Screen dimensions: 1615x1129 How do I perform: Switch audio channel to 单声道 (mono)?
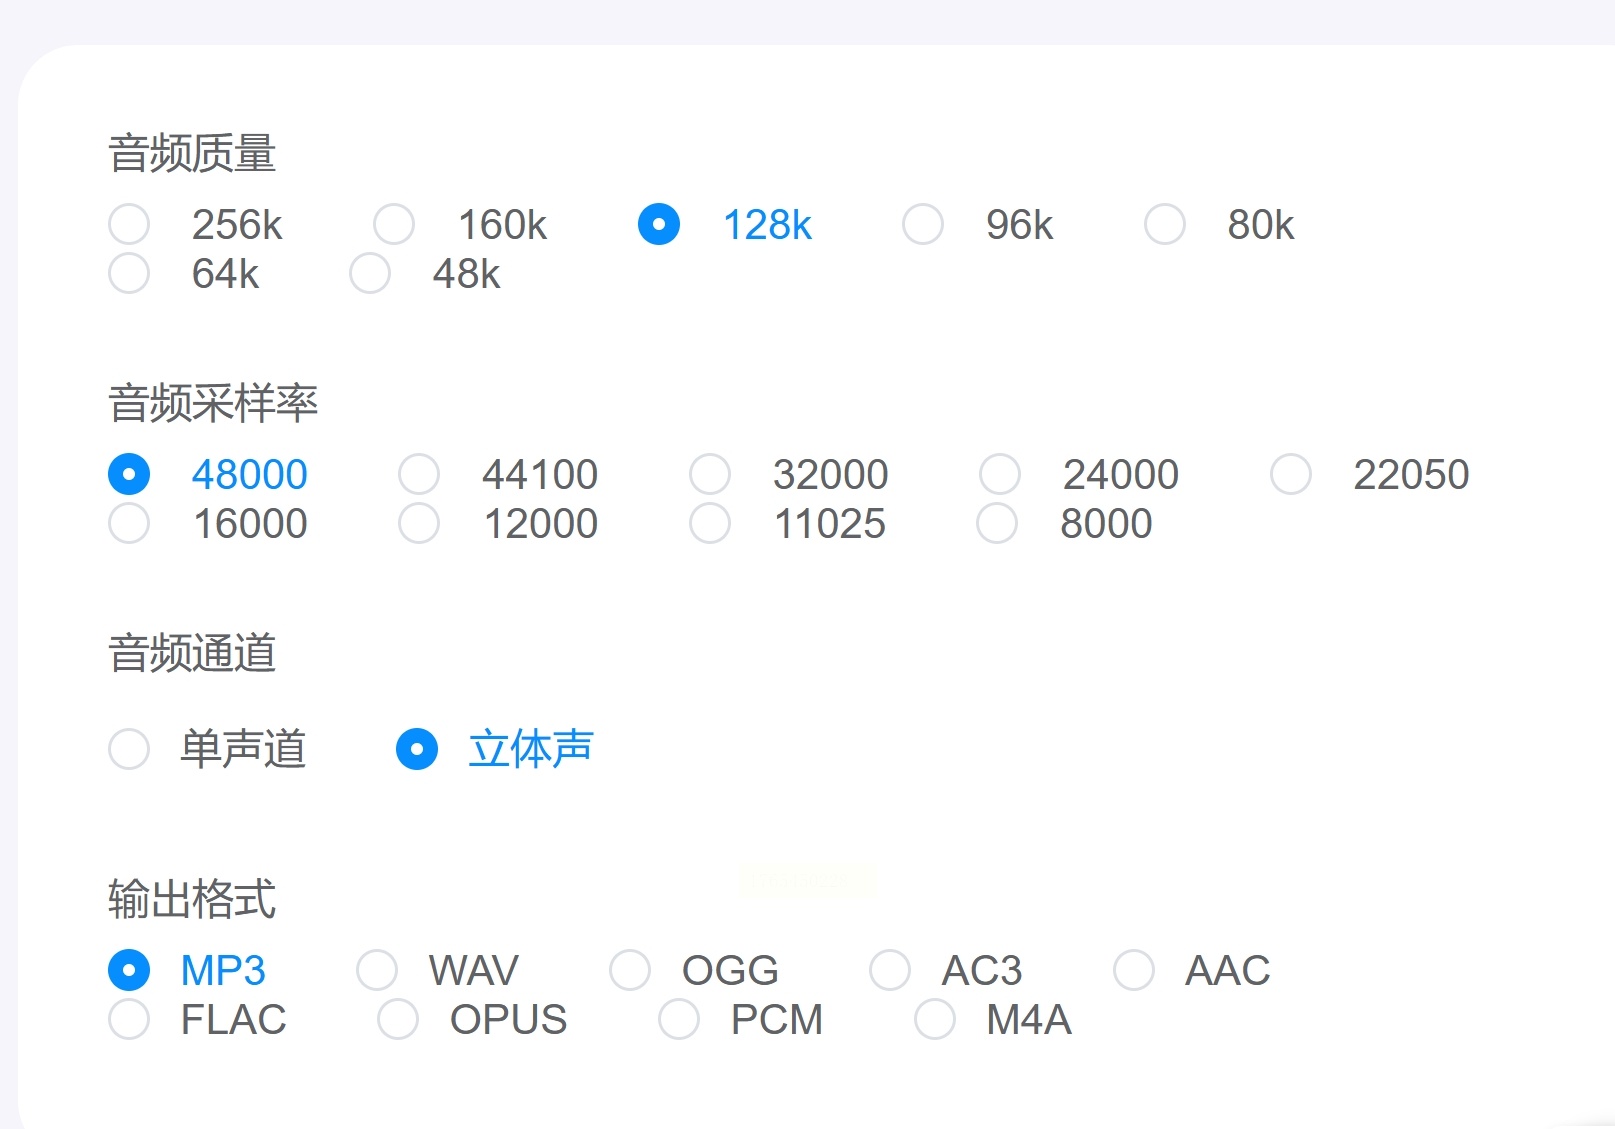129,749
